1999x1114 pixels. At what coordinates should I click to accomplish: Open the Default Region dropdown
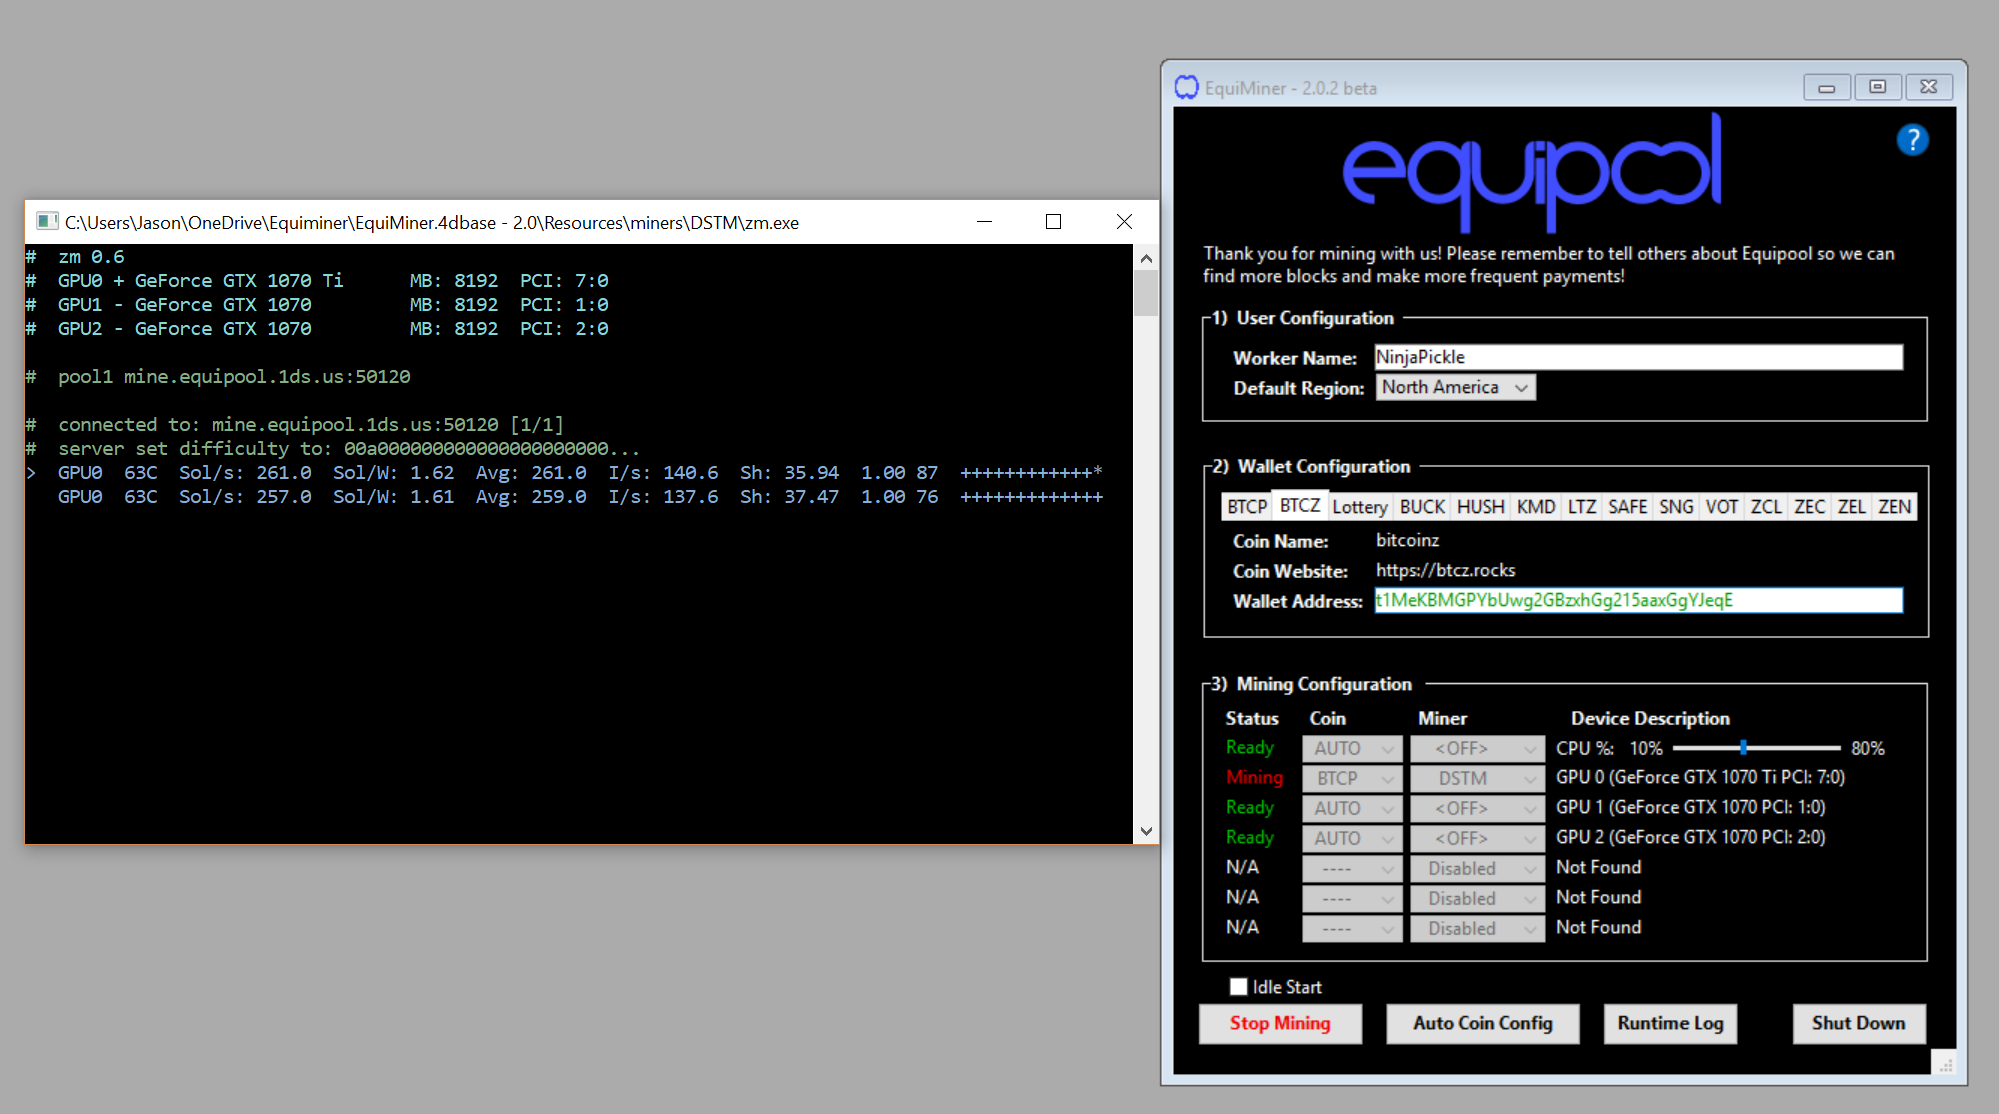click(x=1456, y=387)
